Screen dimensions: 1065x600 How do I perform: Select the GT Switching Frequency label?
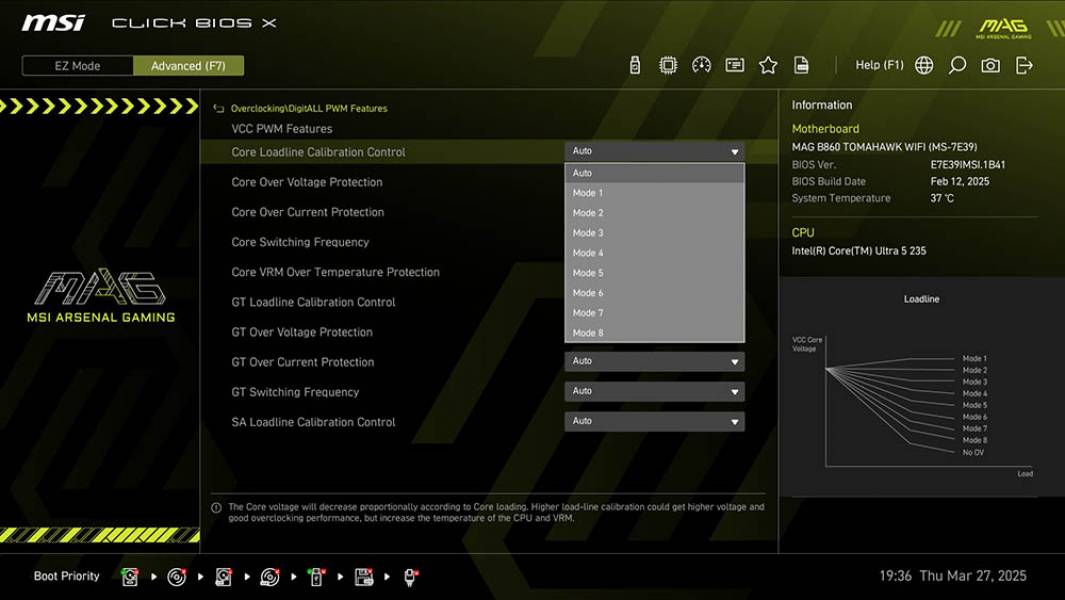295,392
